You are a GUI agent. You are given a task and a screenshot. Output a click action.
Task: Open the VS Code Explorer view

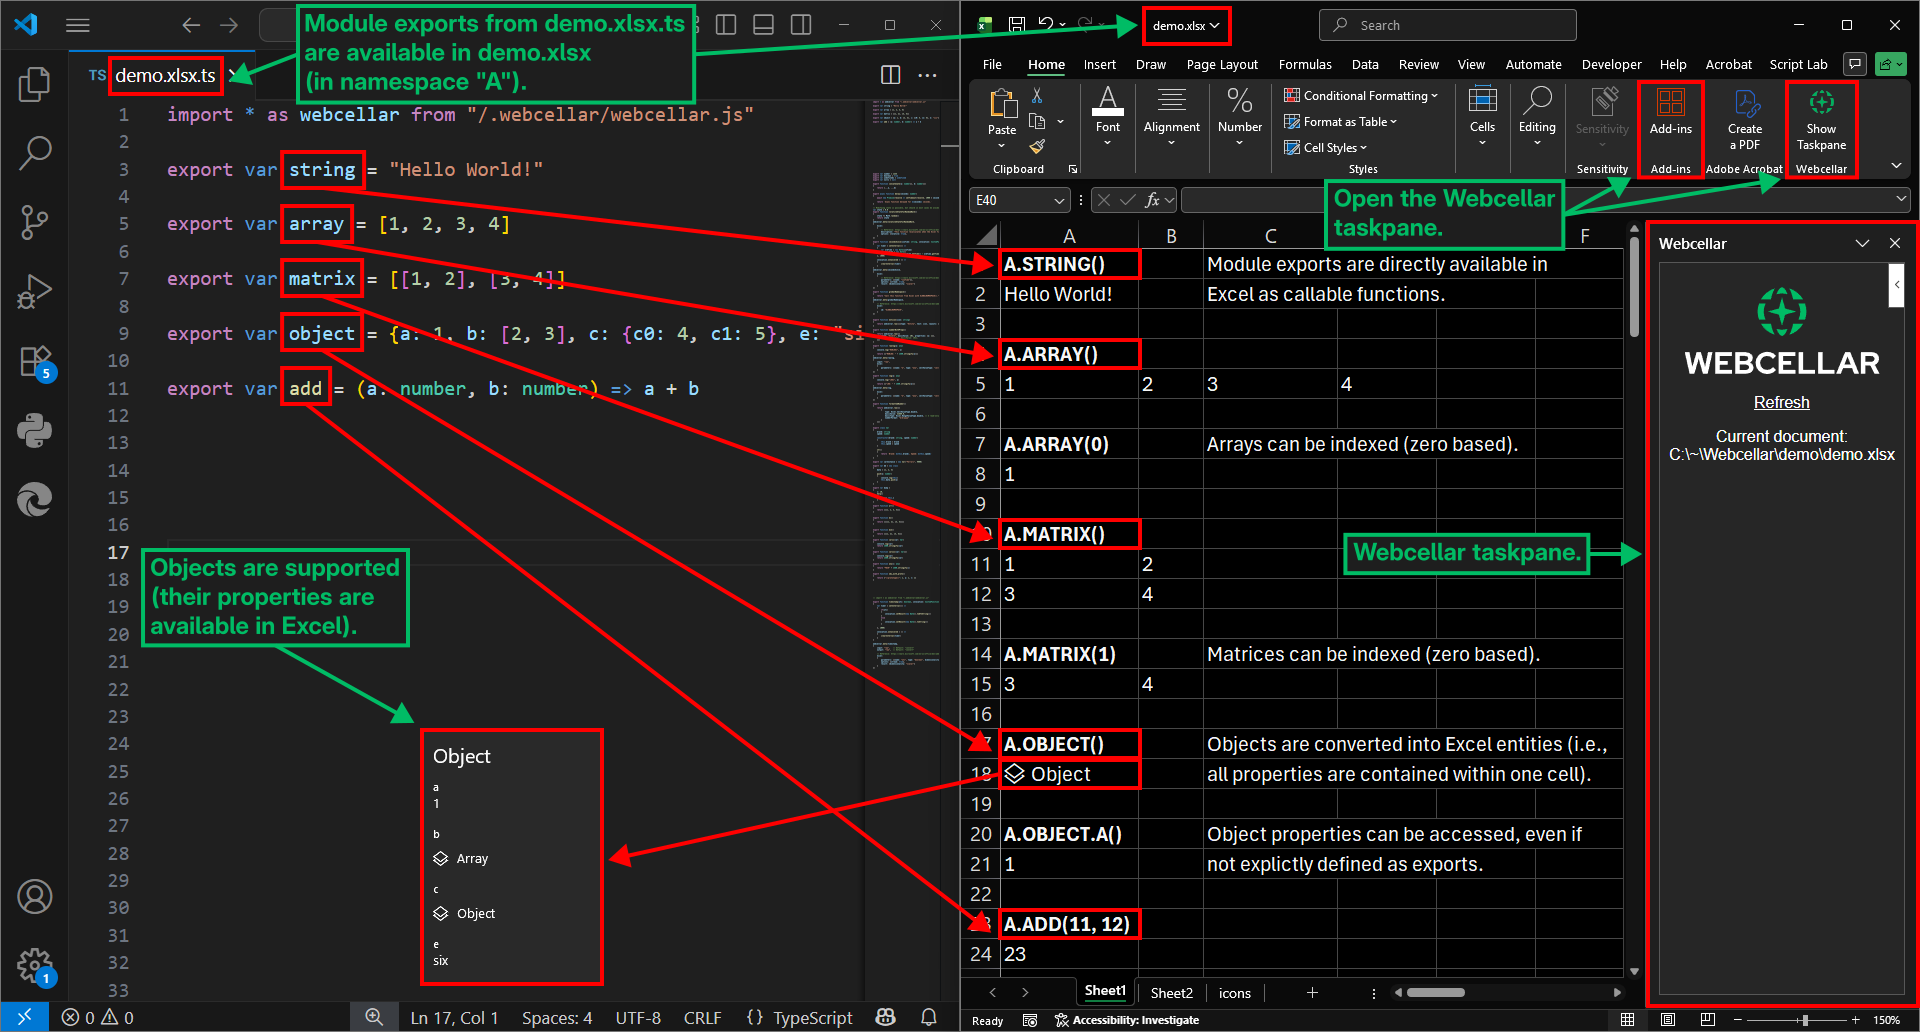click(x=35, y=84)
